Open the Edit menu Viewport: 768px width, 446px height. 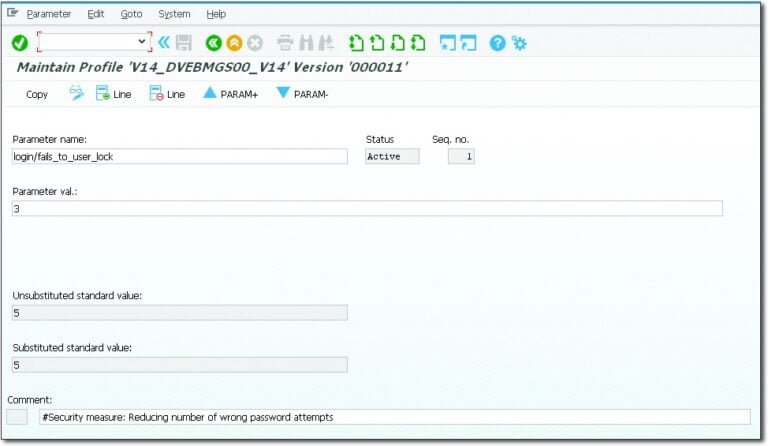pos(96,14)
